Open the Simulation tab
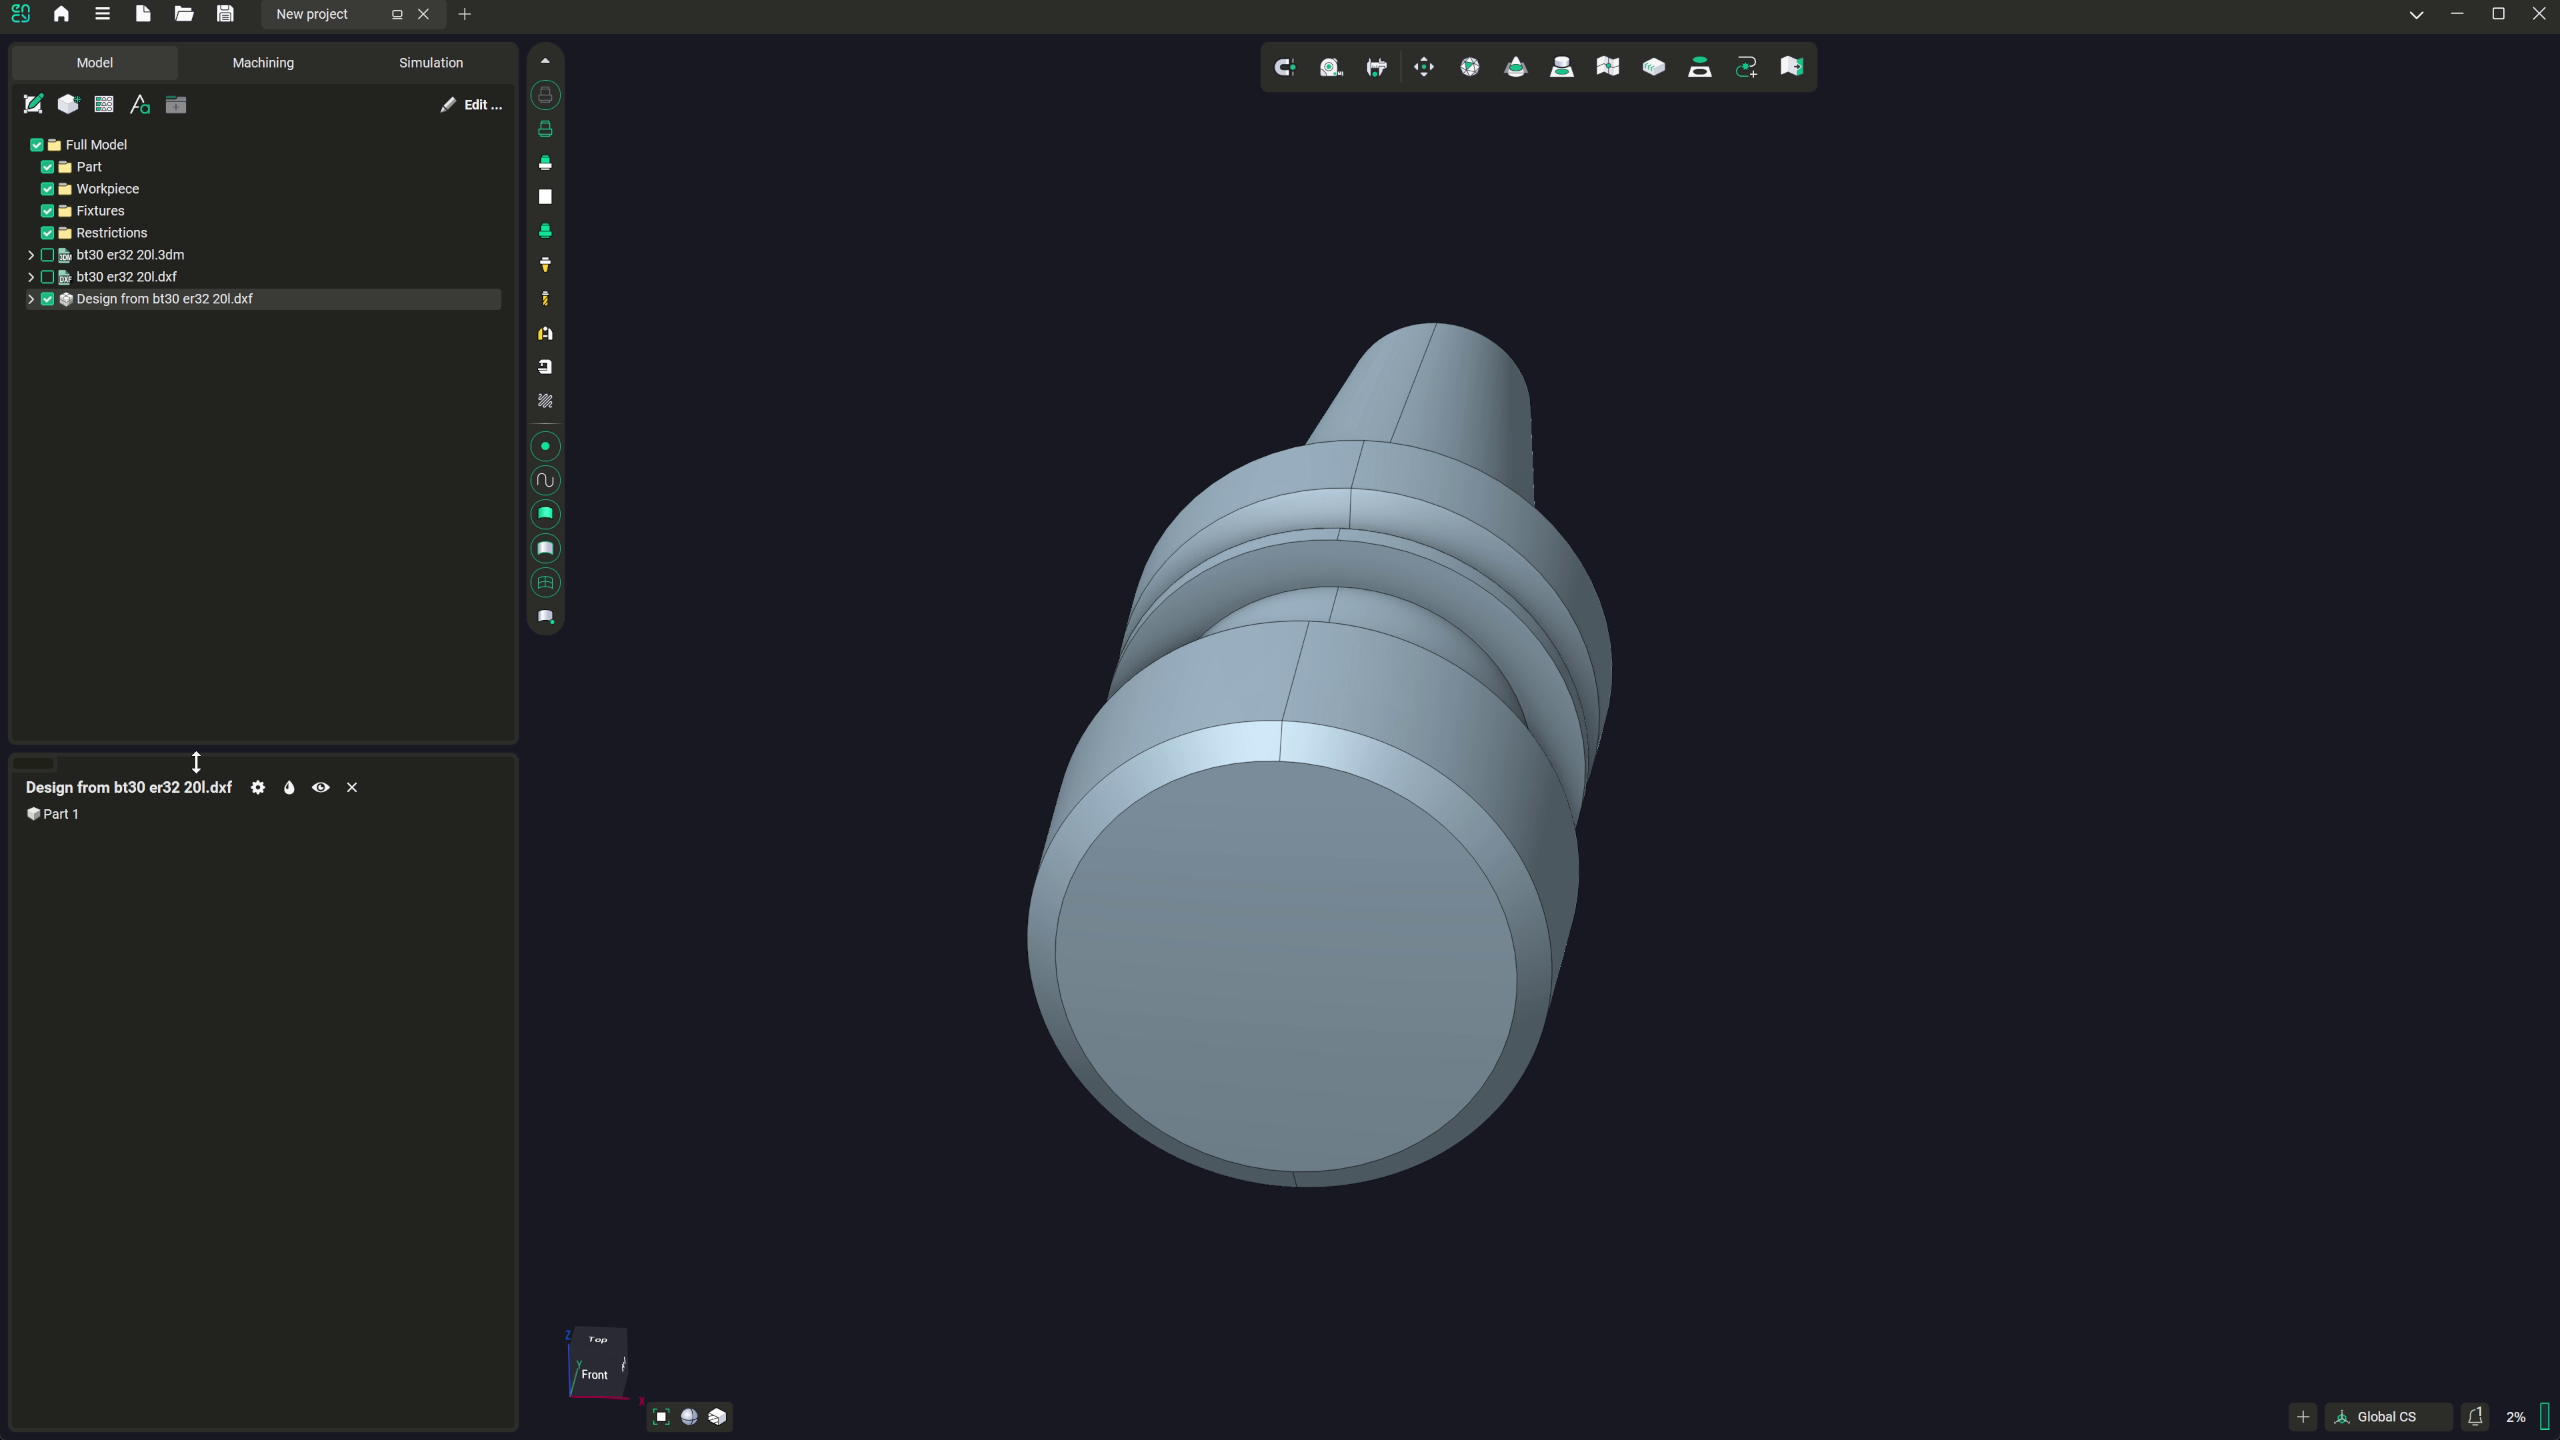Screen dimensions: 2560x1440 431,62
